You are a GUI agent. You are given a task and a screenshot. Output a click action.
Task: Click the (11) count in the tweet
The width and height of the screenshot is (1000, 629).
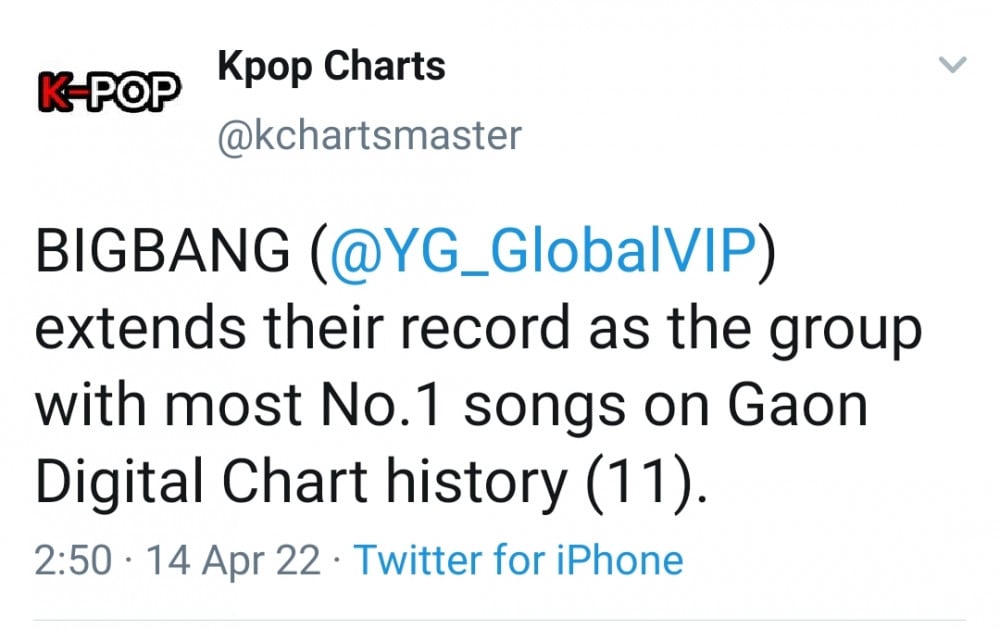[640, 483]
